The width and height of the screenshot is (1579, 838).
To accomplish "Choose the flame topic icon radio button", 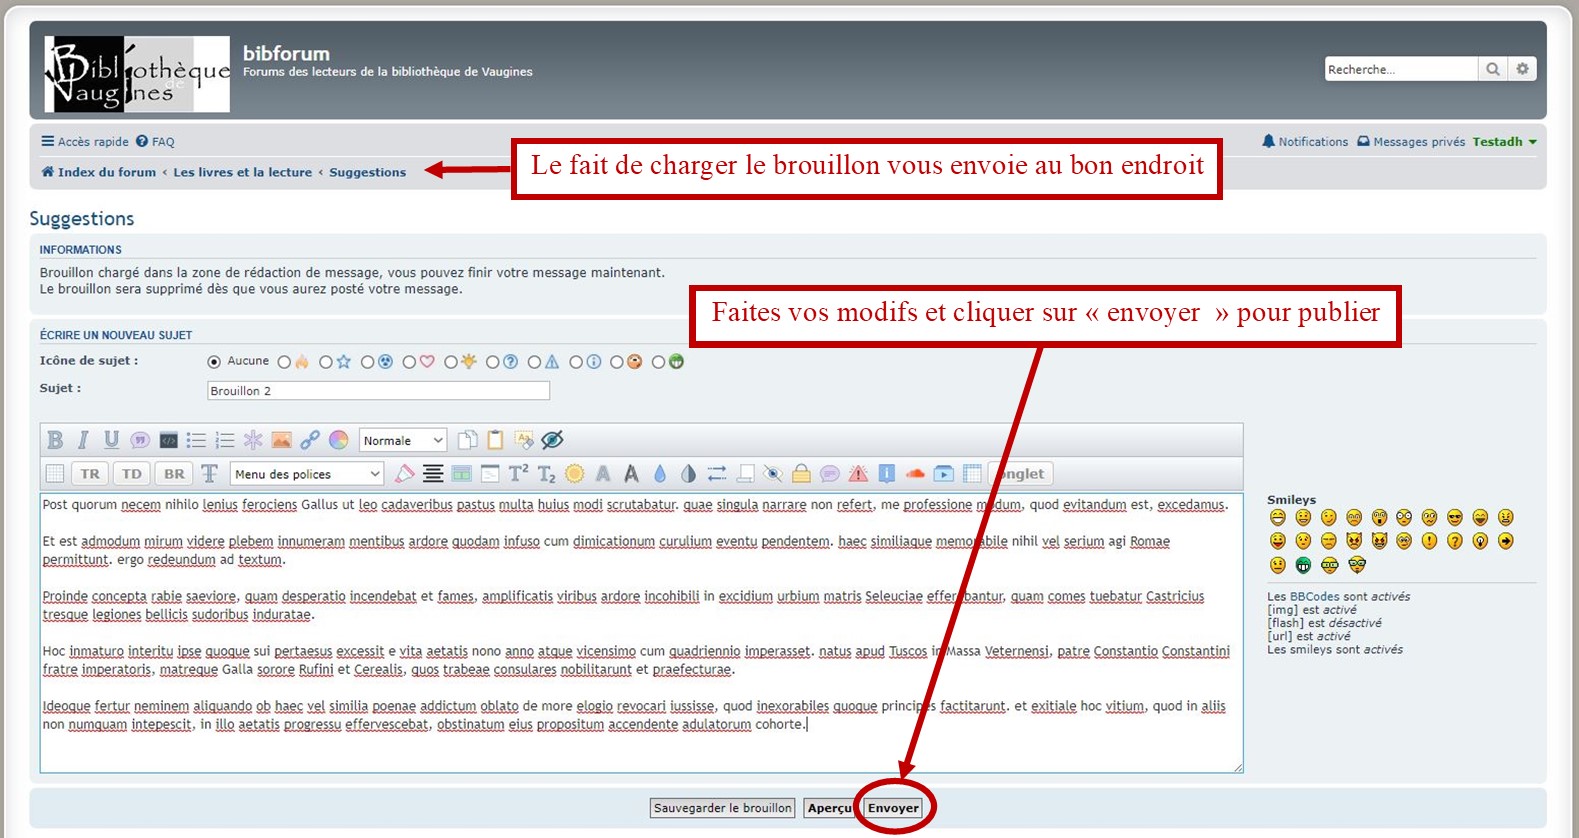I will pyautogui.click(x=285, y=362).
